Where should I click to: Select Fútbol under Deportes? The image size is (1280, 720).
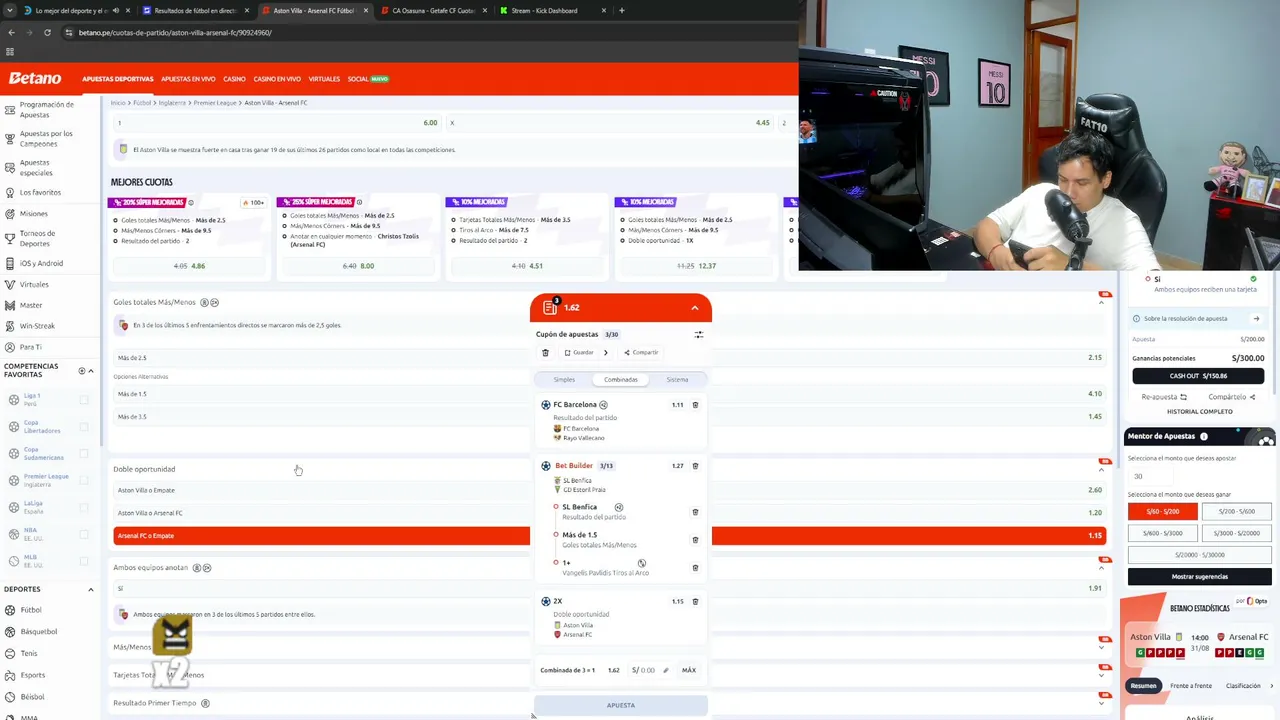[31, 610]
